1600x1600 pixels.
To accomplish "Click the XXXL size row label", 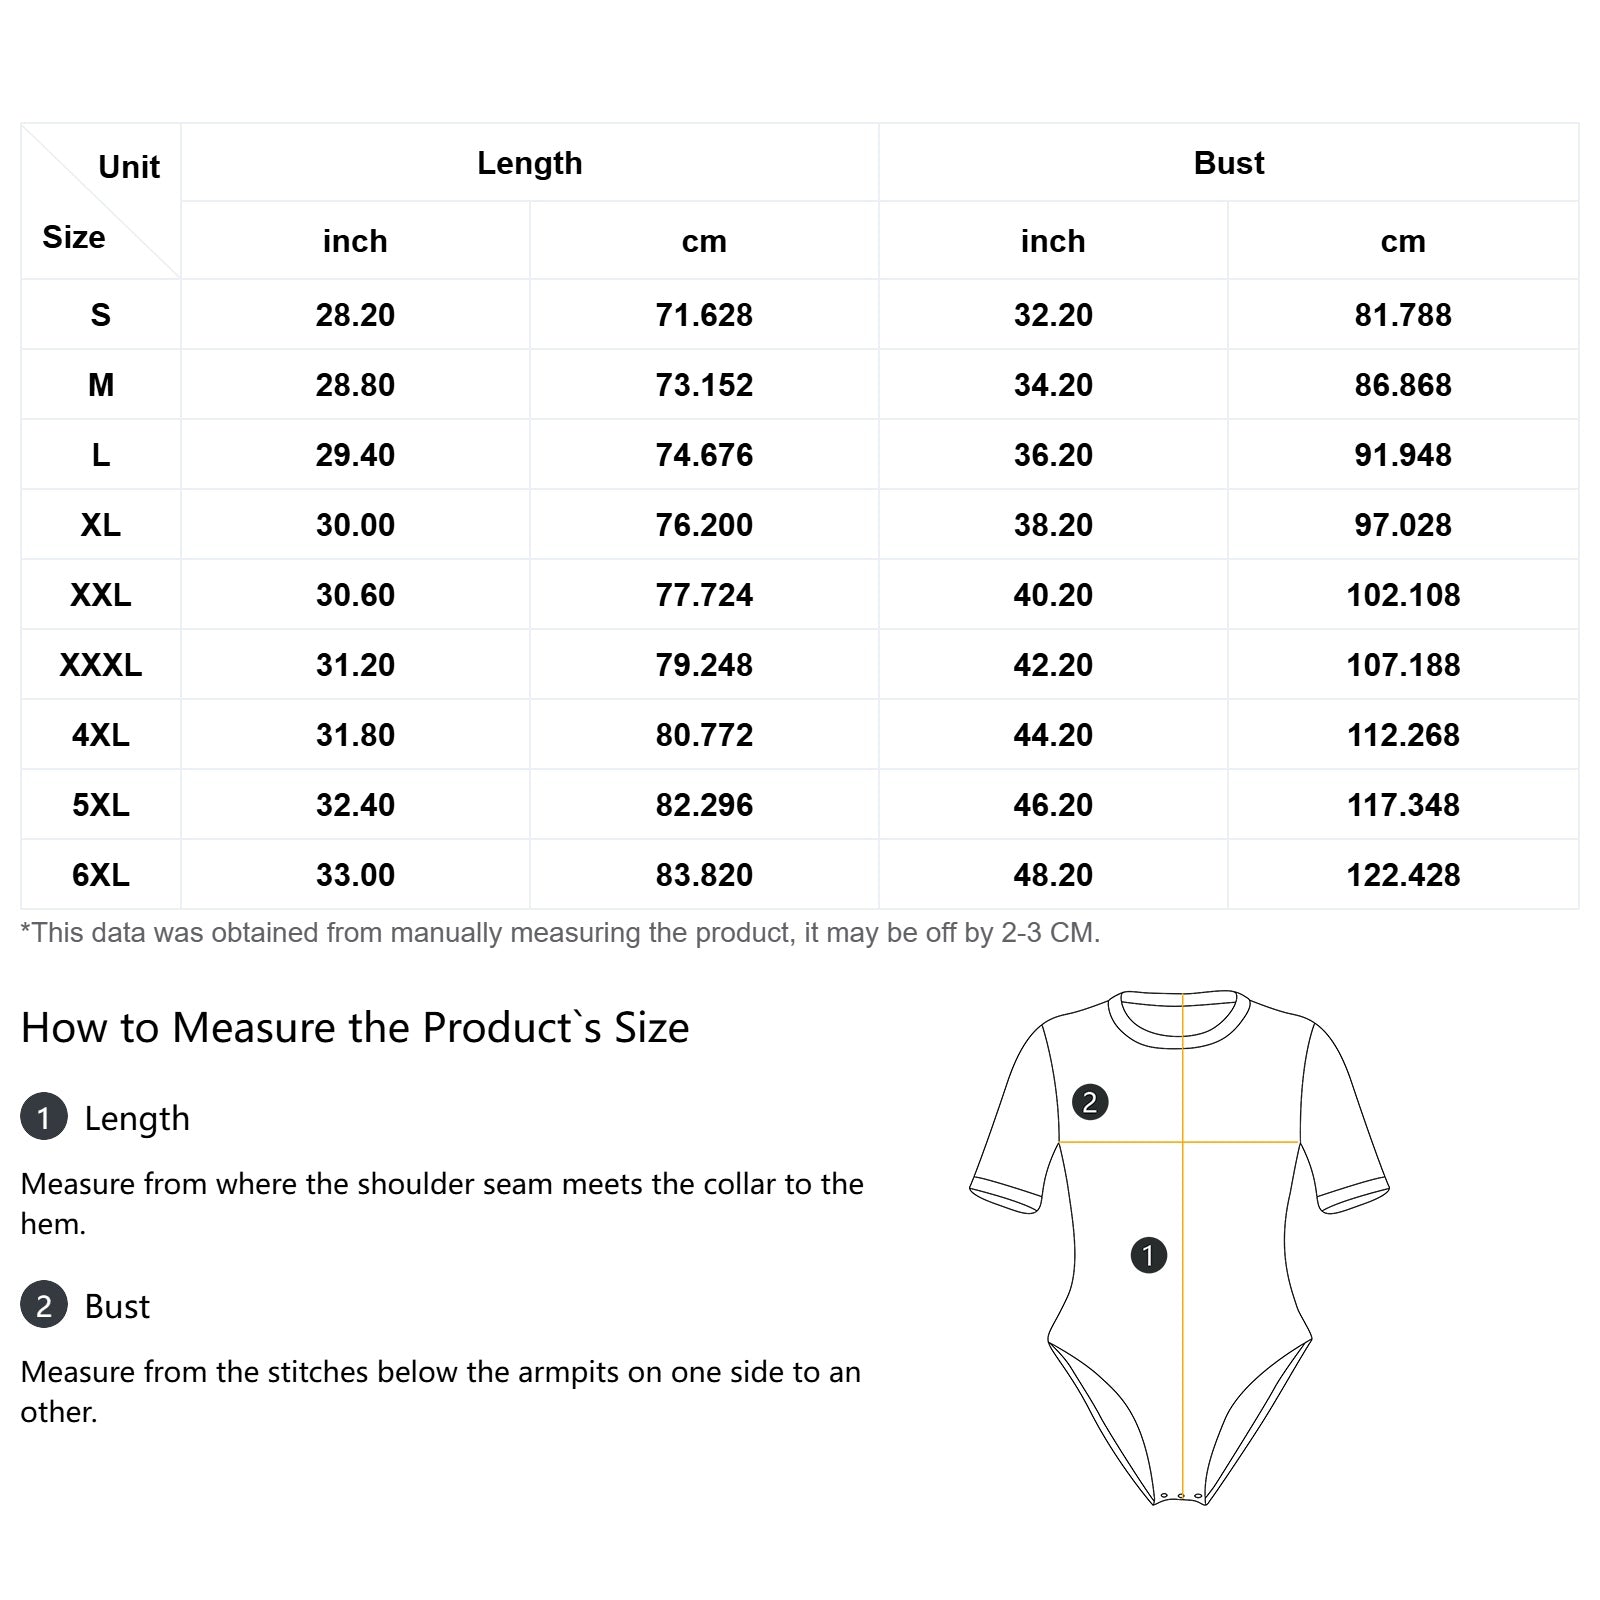I will (x=100, y=665).
